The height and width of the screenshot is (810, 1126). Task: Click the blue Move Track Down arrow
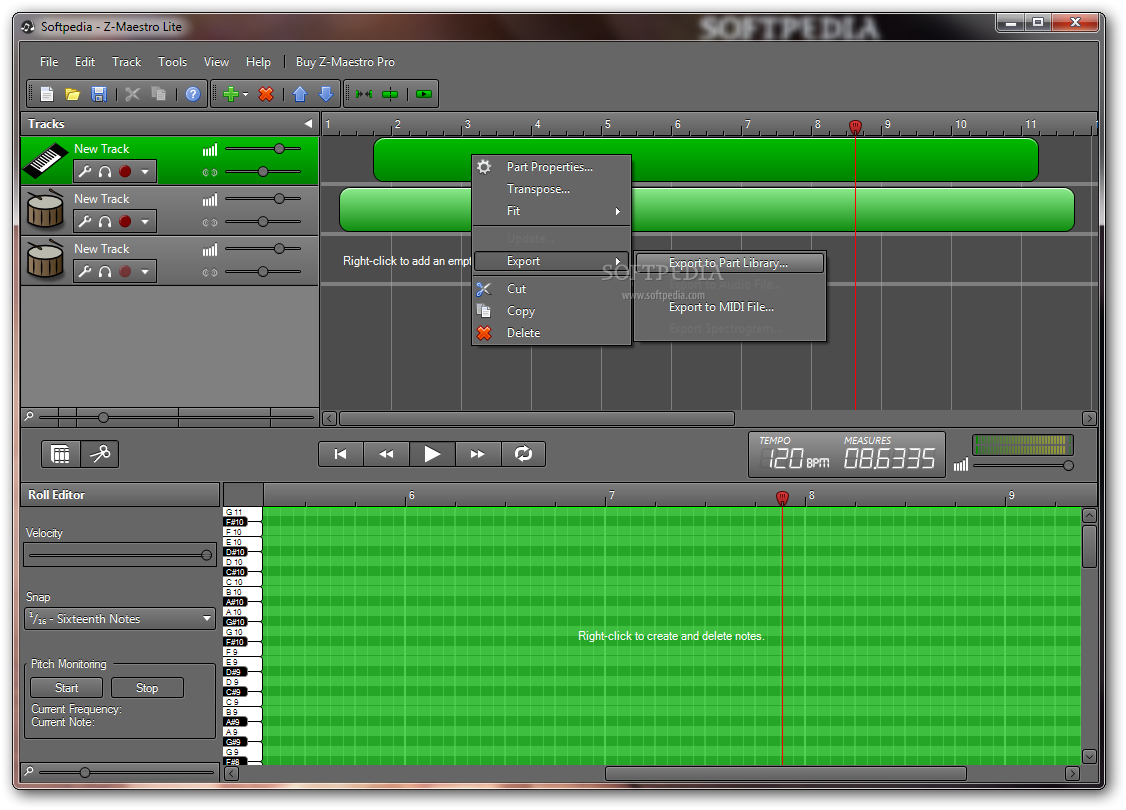326,94
